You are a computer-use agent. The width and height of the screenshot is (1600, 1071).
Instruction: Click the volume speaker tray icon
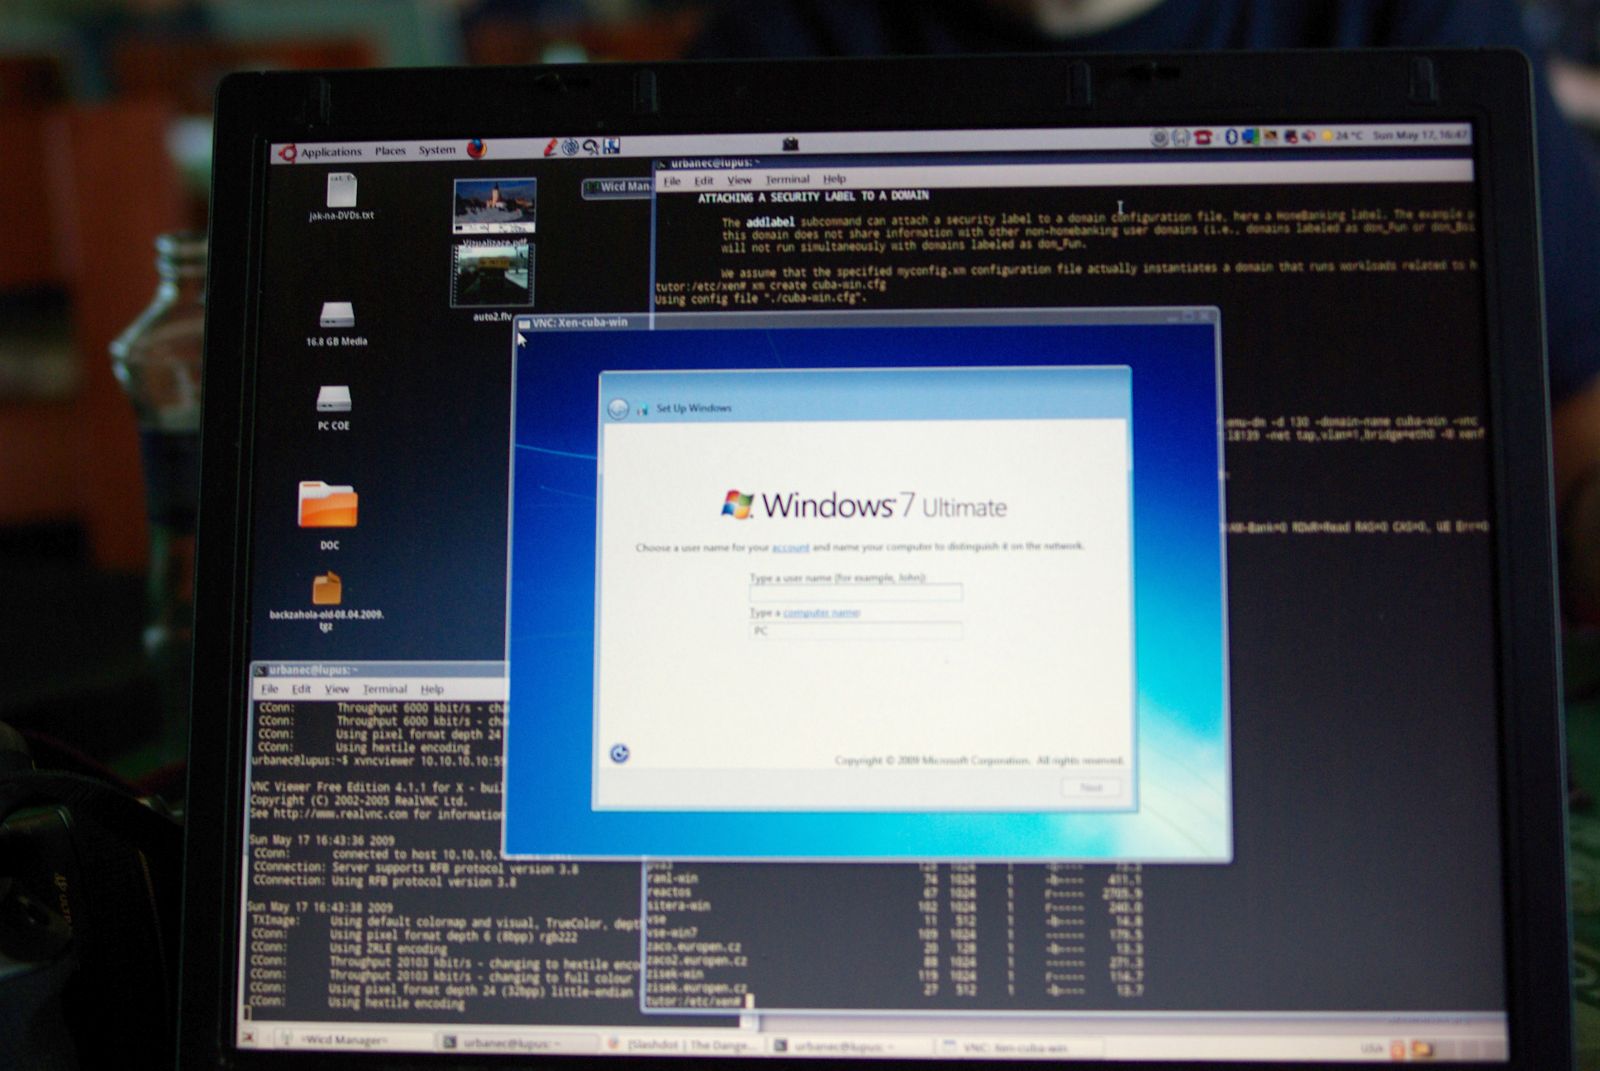coord(1309,136)
